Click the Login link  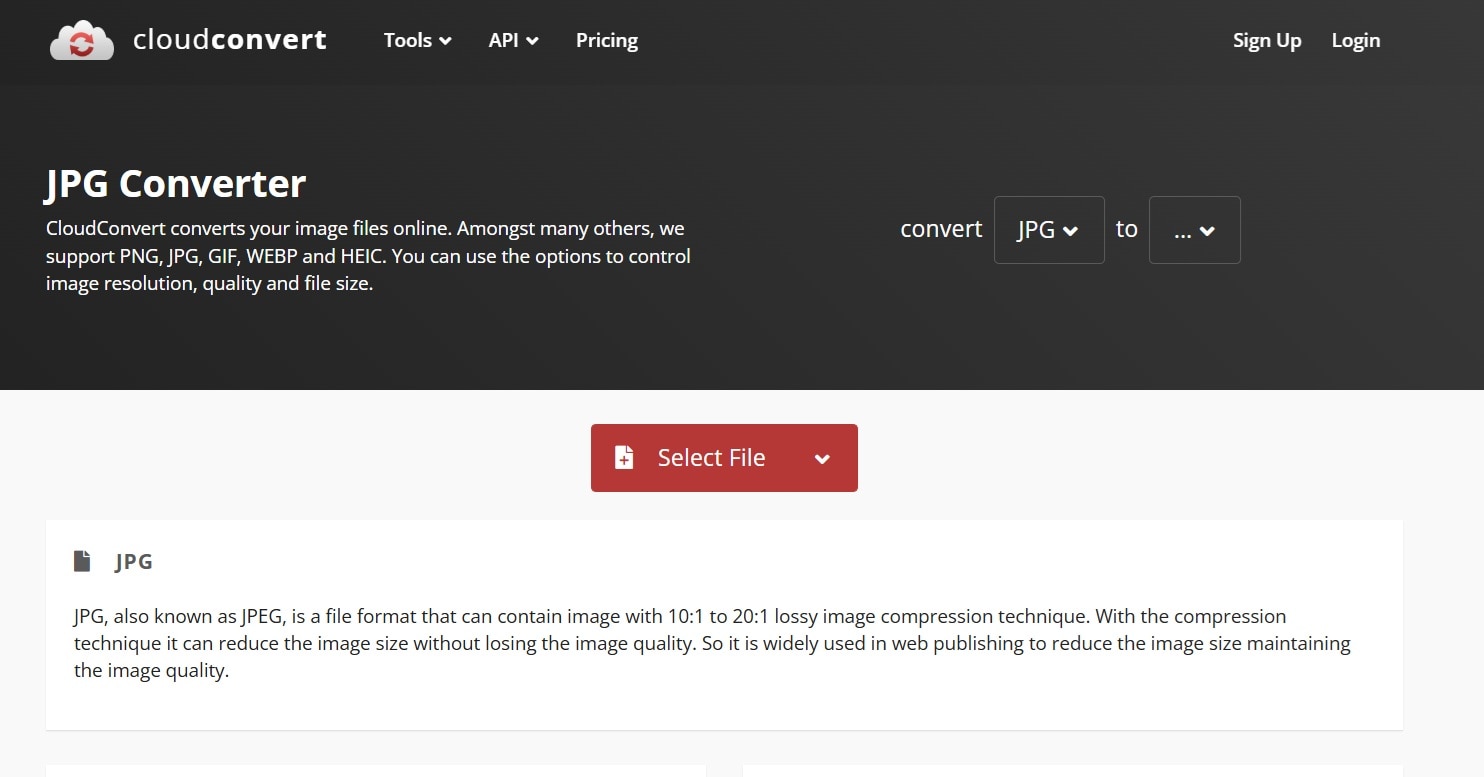click(1355, 40)
